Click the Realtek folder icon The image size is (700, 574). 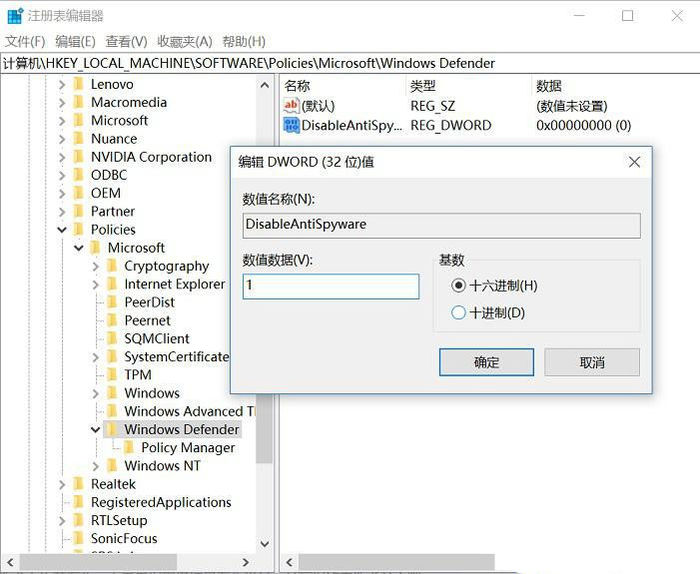(x=78, y=484)
